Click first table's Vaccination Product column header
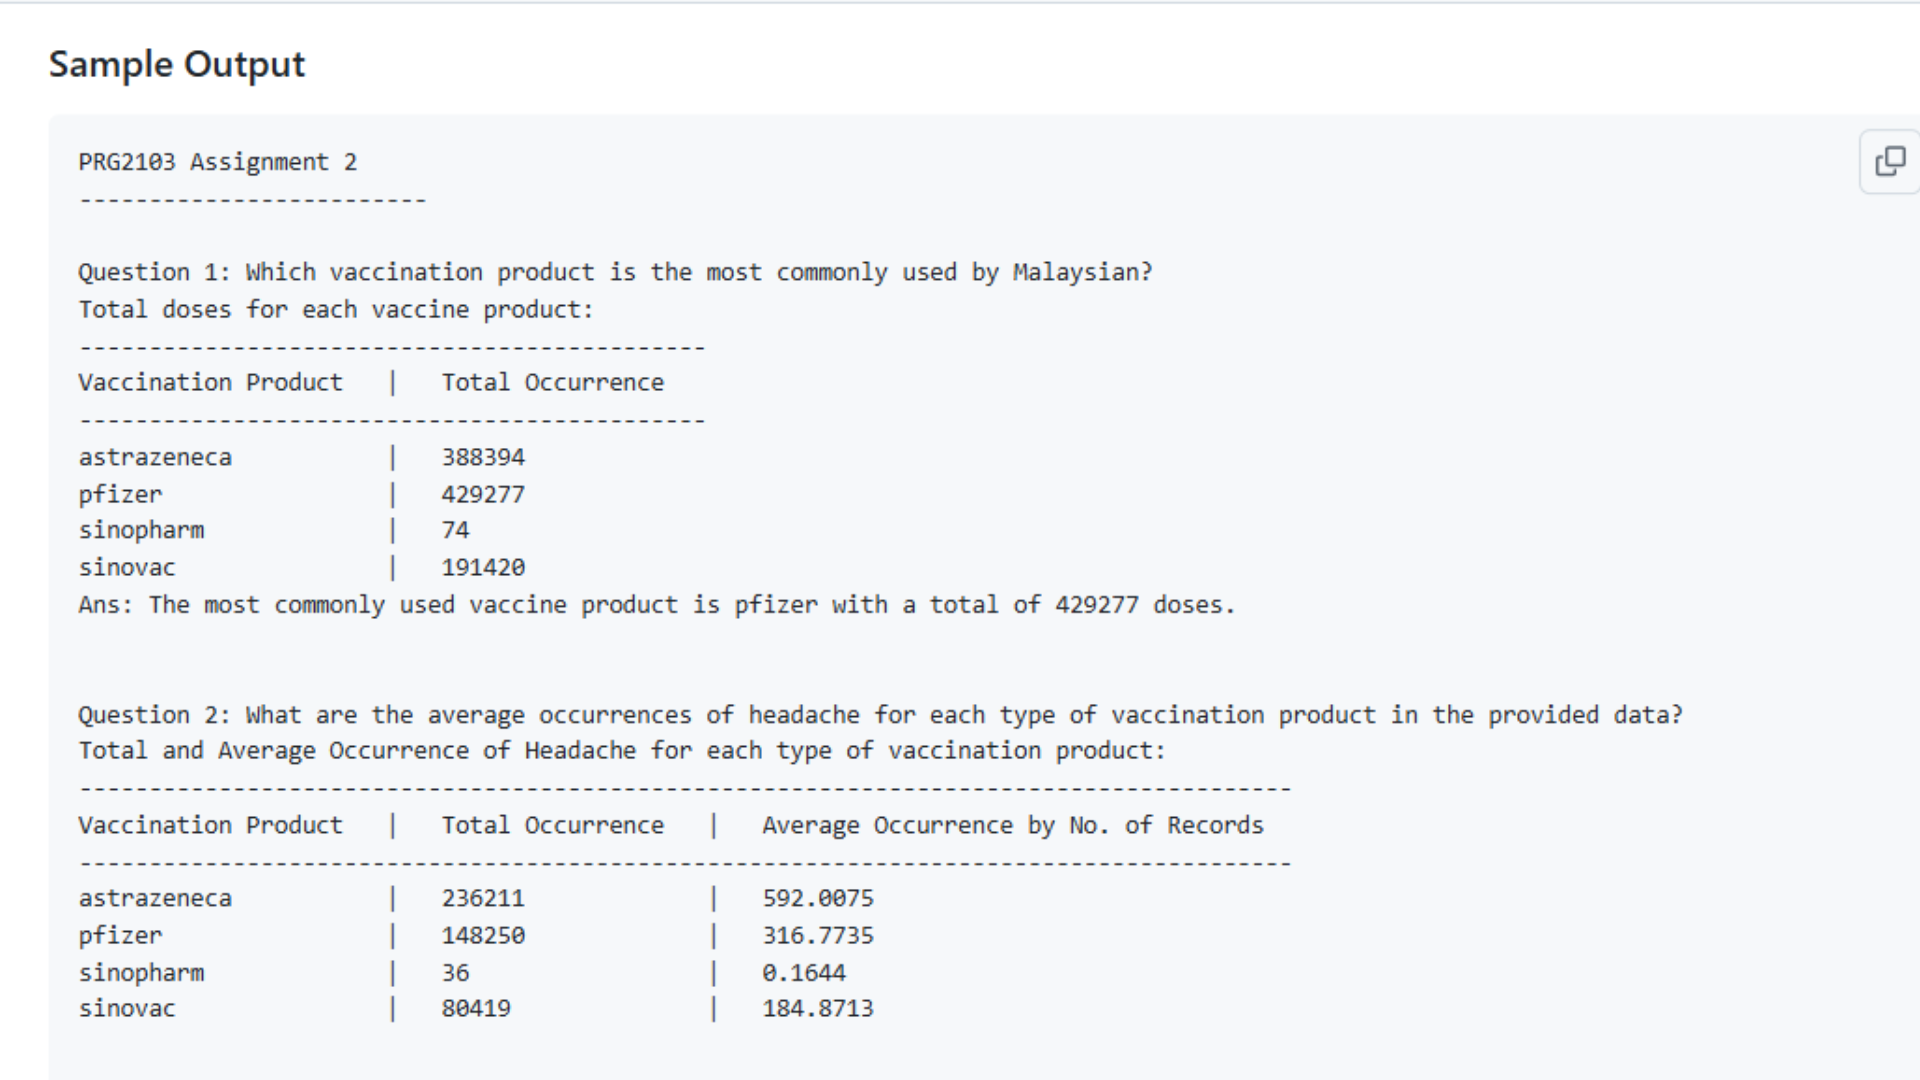The image size is (1920, 1080). [x=210, y=382]
